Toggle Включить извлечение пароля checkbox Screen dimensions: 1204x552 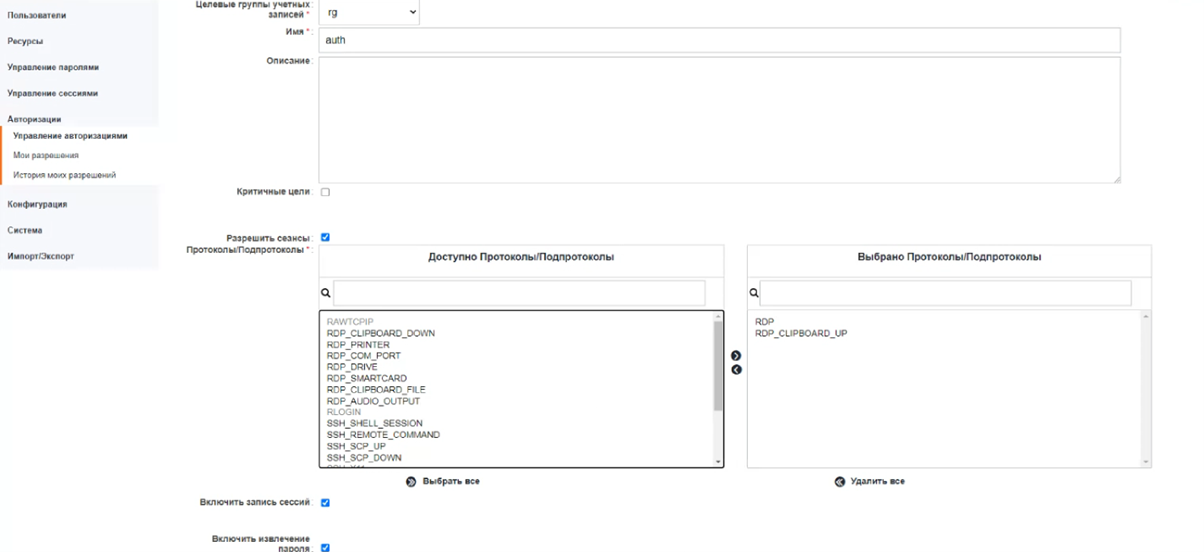pyautogui.click(x=325, y=547)
